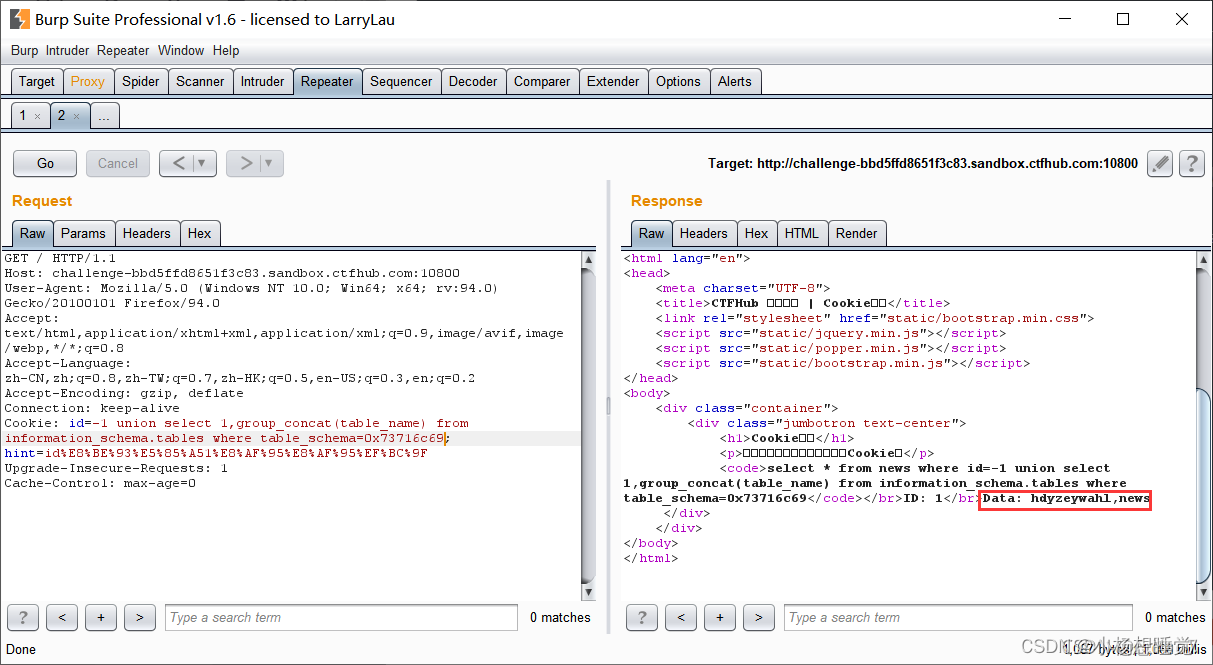This screenshot has height=665, width=1213.
Task: Switch to the Spider tool tab
Action: [x=141, y=81]
